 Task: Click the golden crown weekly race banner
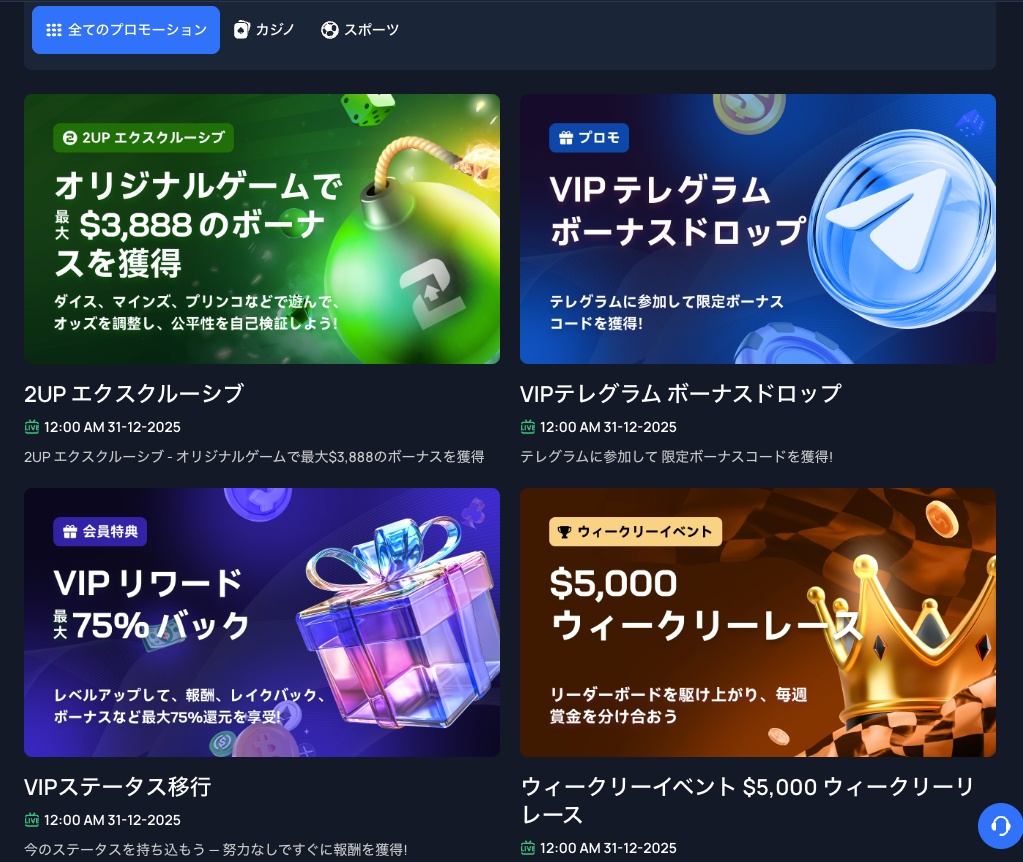[x=757, y=623]
